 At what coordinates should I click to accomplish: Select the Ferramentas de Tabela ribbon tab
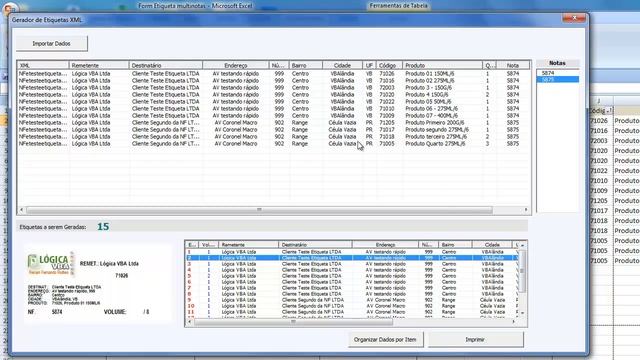[x=398, y=6]
